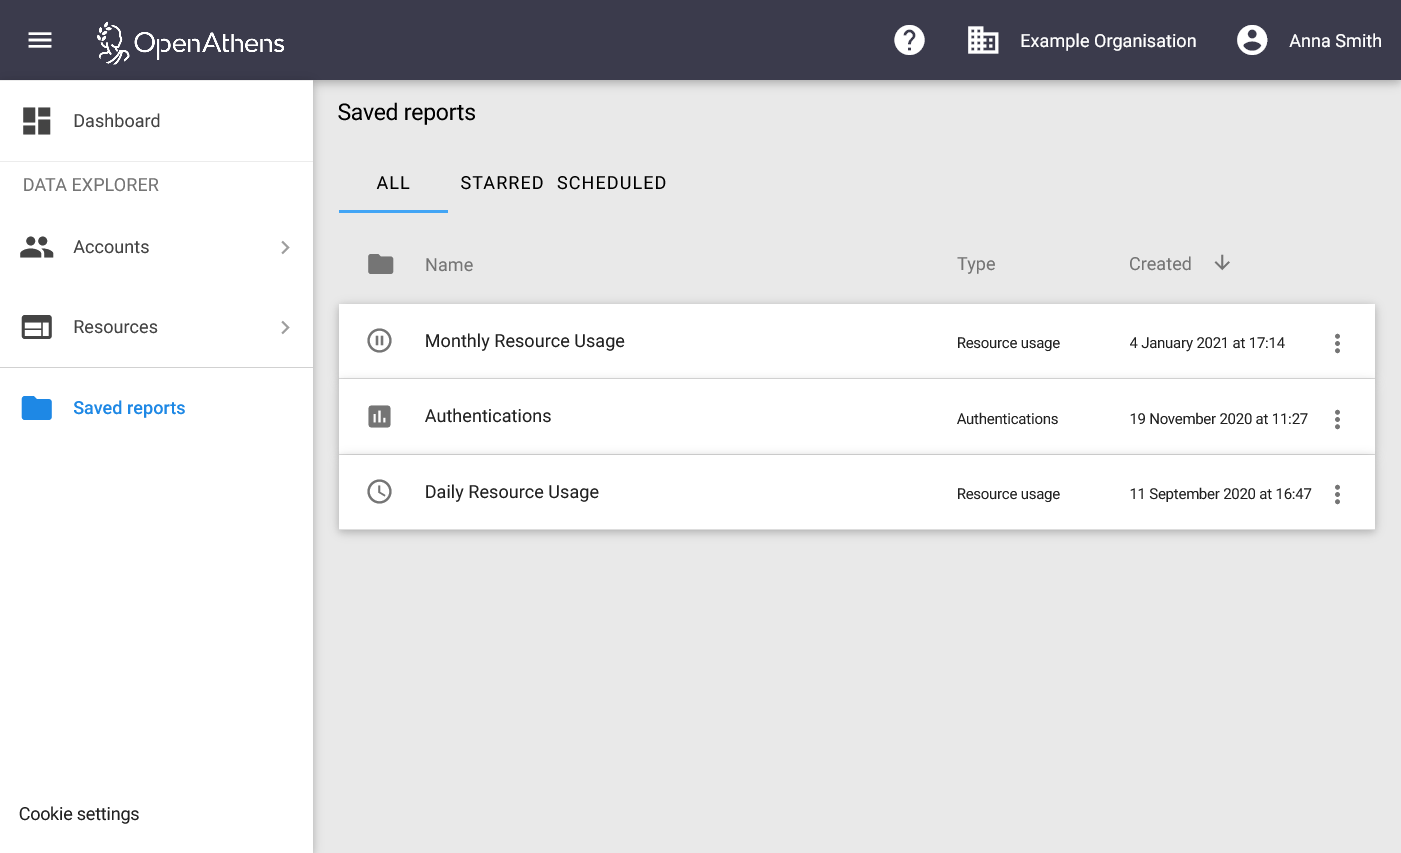Expand the Accounts section chevron

pyautogui.click(x=285, y=247)
